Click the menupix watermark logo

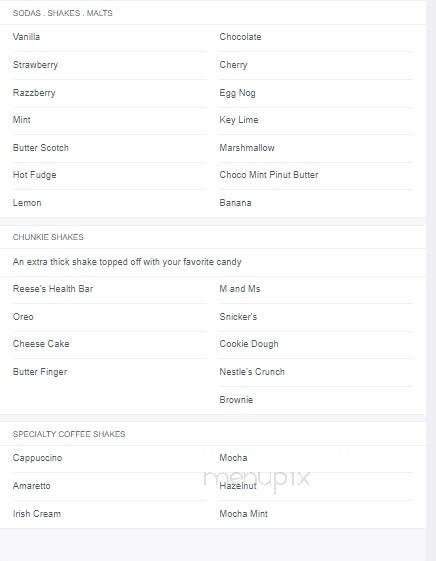256,478
